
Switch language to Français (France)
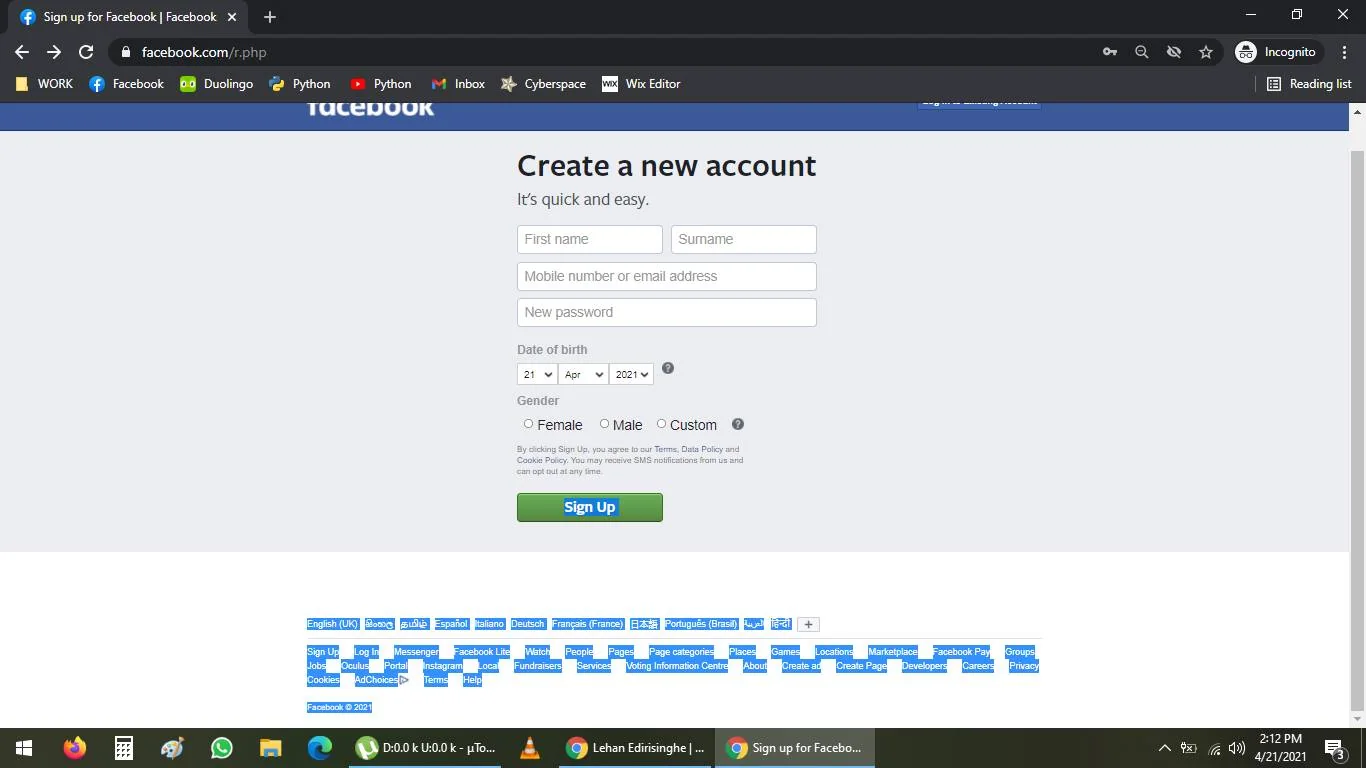point(588,624)
